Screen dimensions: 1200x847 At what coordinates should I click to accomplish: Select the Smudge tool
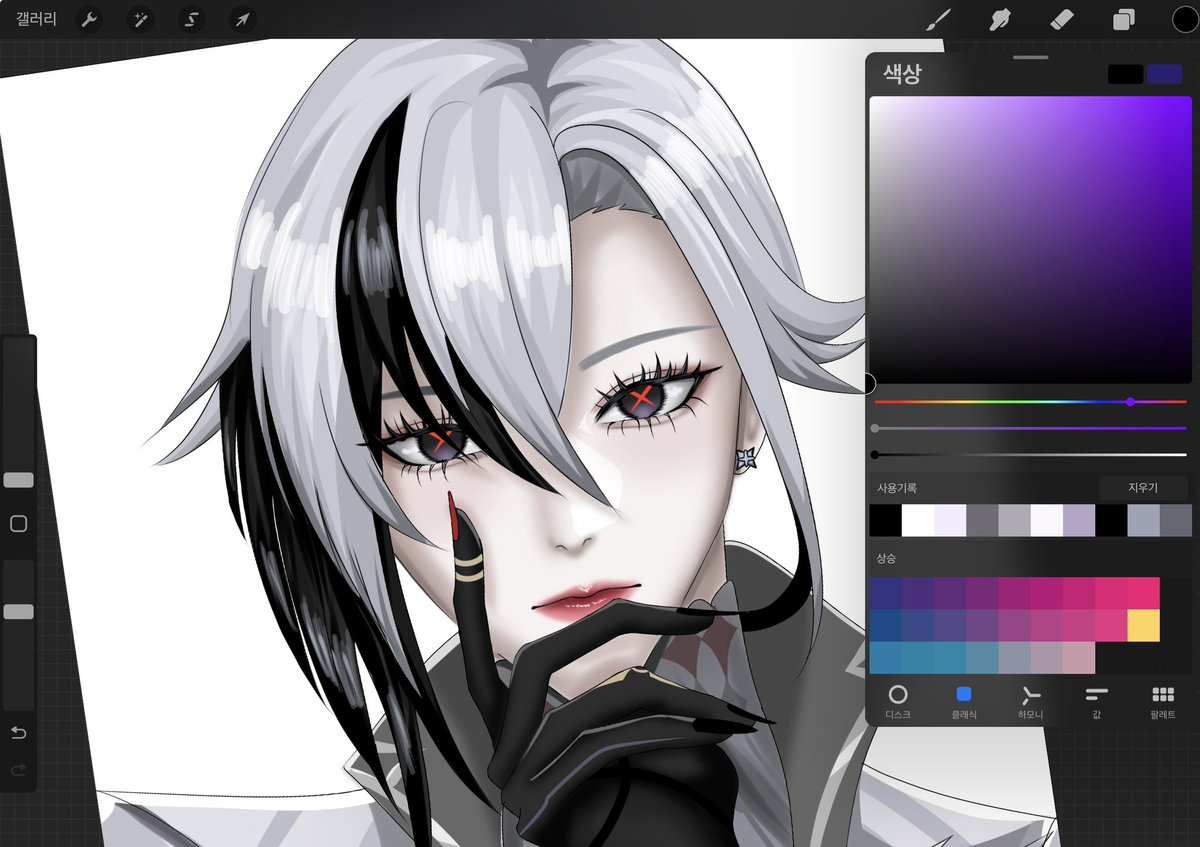(999, 19)
